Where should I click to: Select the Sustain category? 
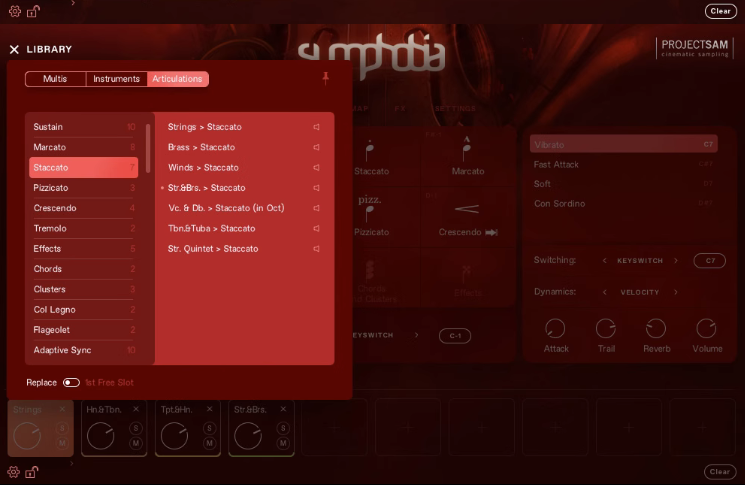pos(84,127)
